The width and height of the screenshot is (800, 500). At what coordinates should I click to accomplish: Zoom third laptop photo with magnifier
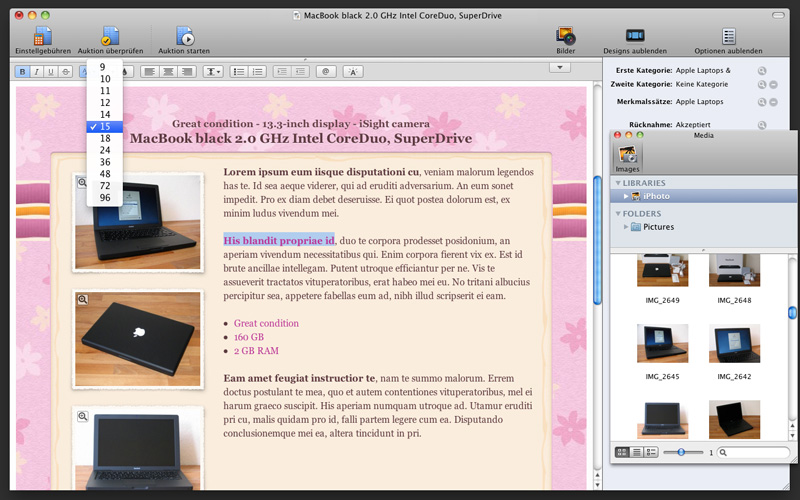pyautogui.click(x=82, y=416)
